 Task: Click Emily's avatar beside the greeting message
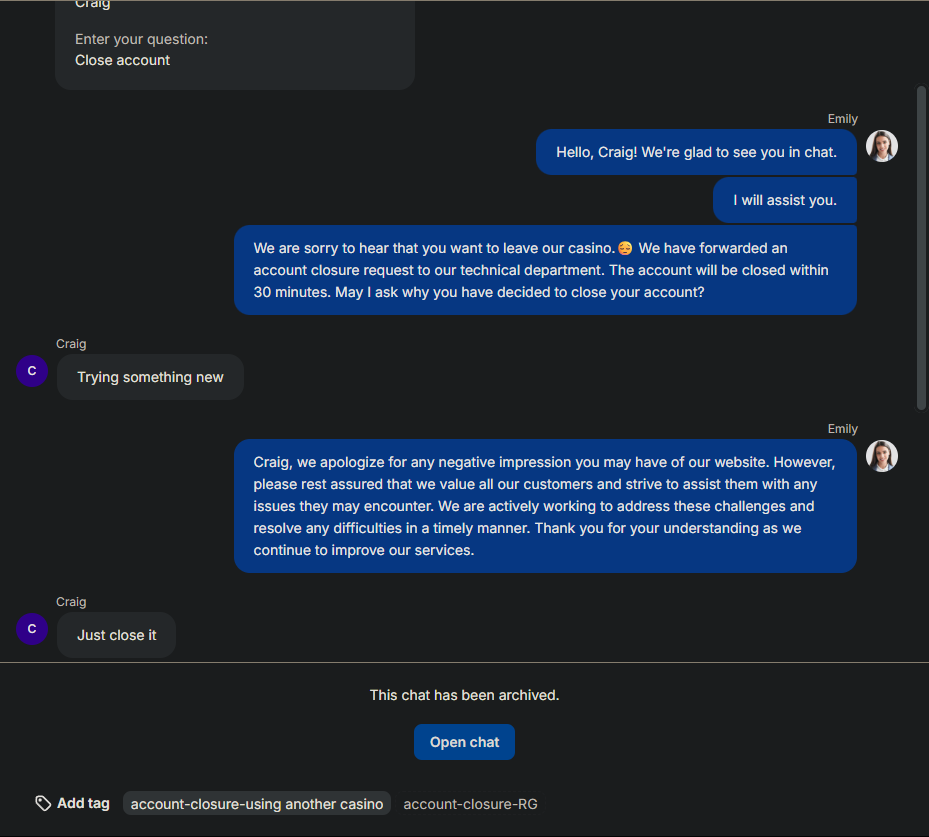881,146
